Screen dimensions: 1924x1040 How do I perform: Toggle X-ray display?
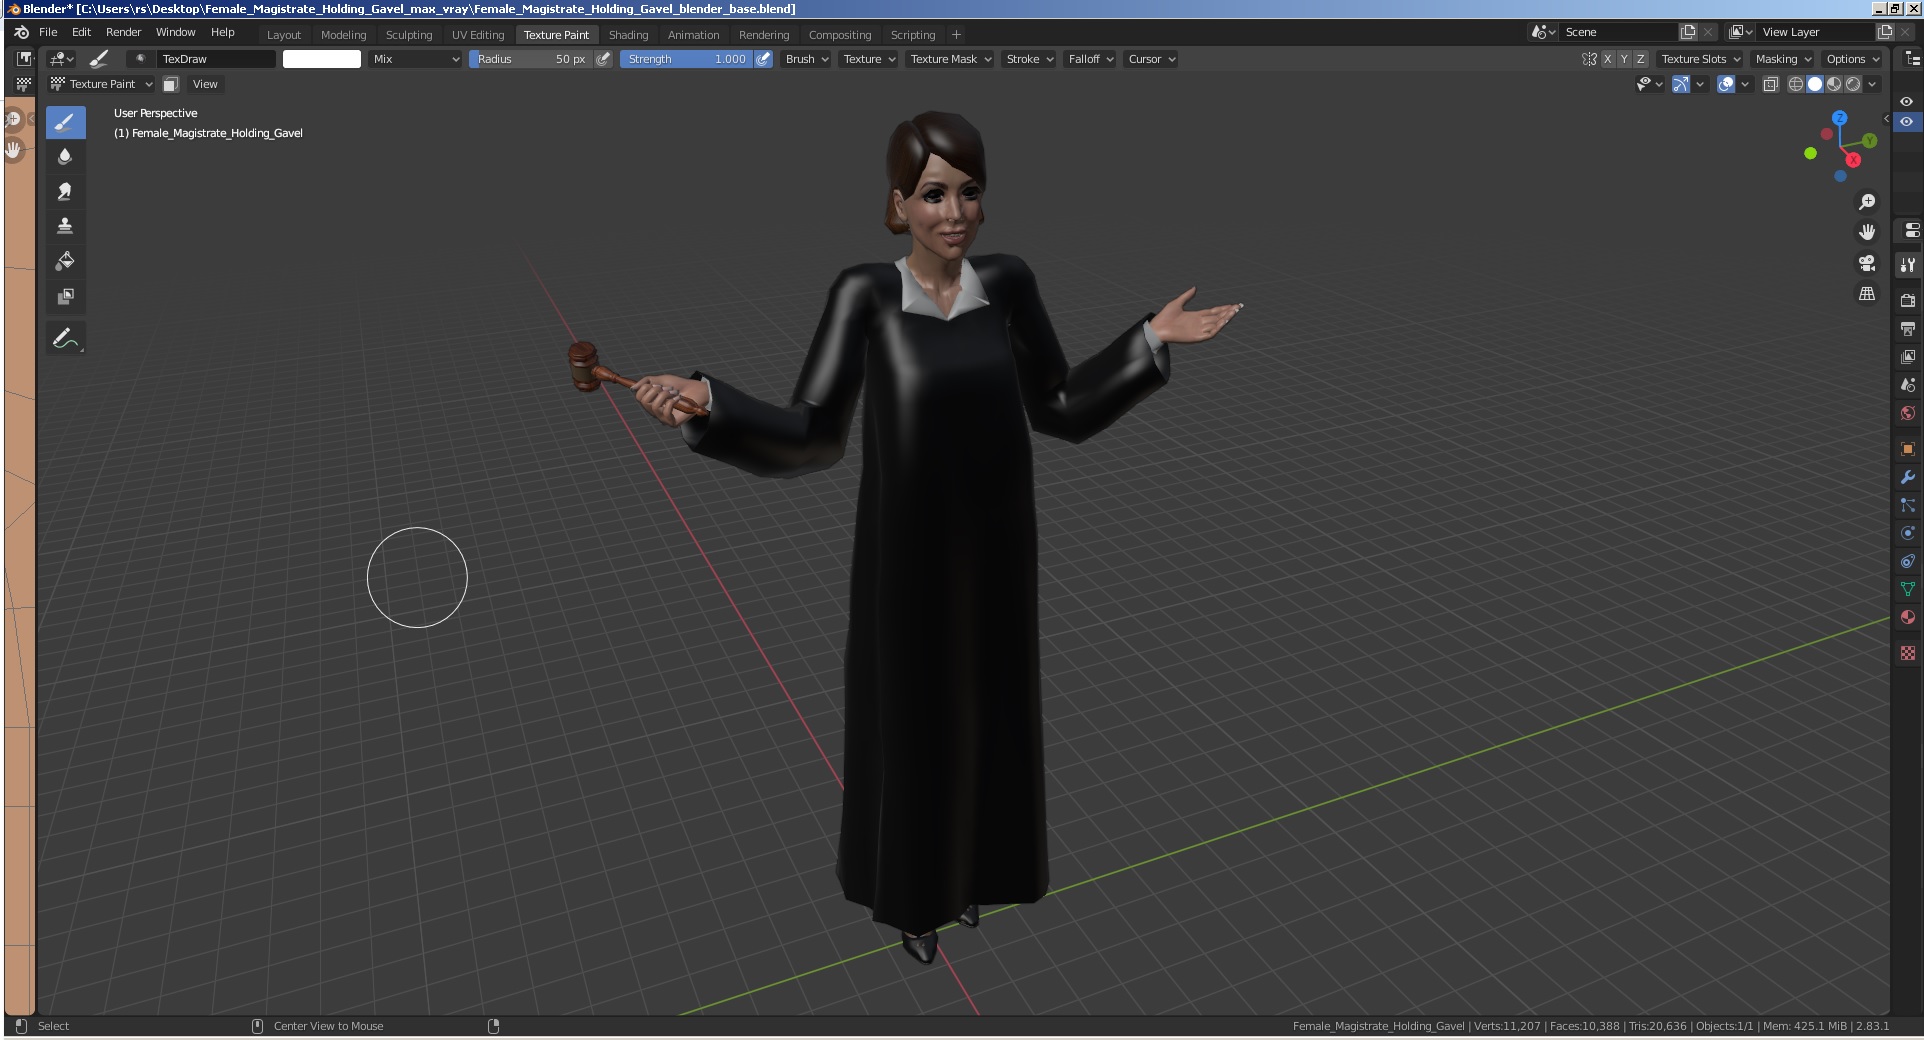1771,84
